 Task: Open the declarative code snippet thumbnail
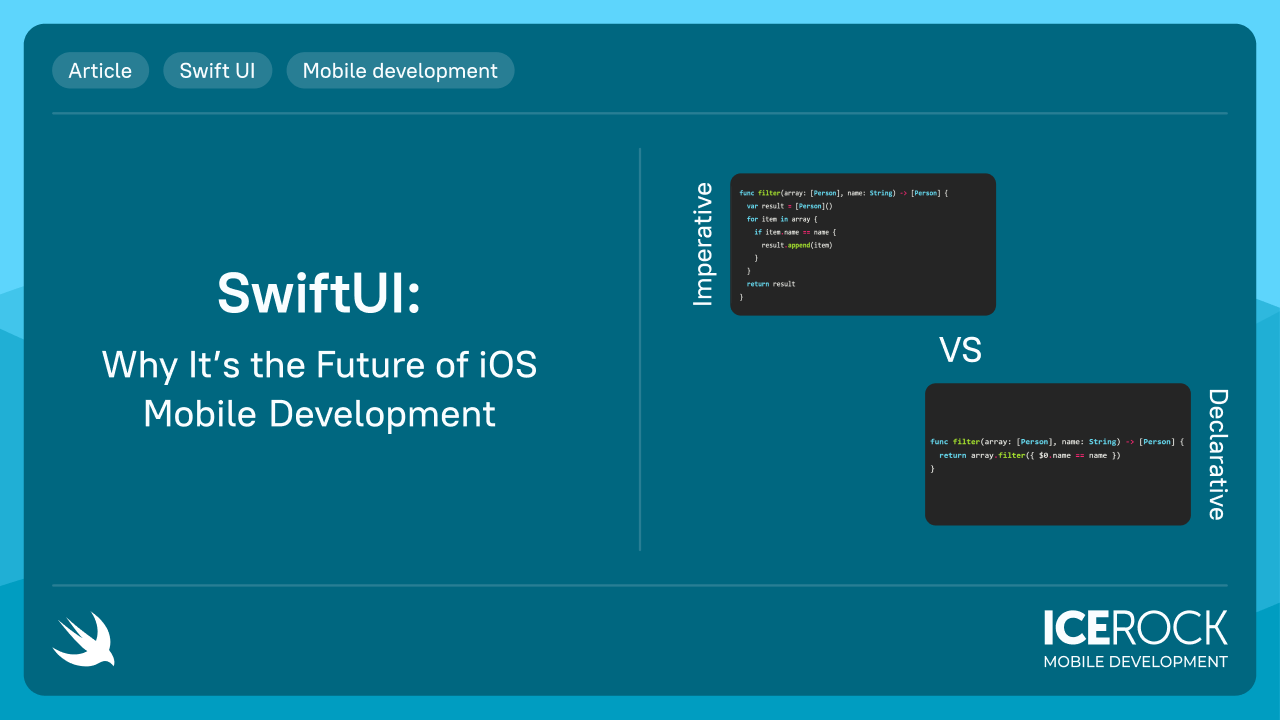(x=1058, y=454)
